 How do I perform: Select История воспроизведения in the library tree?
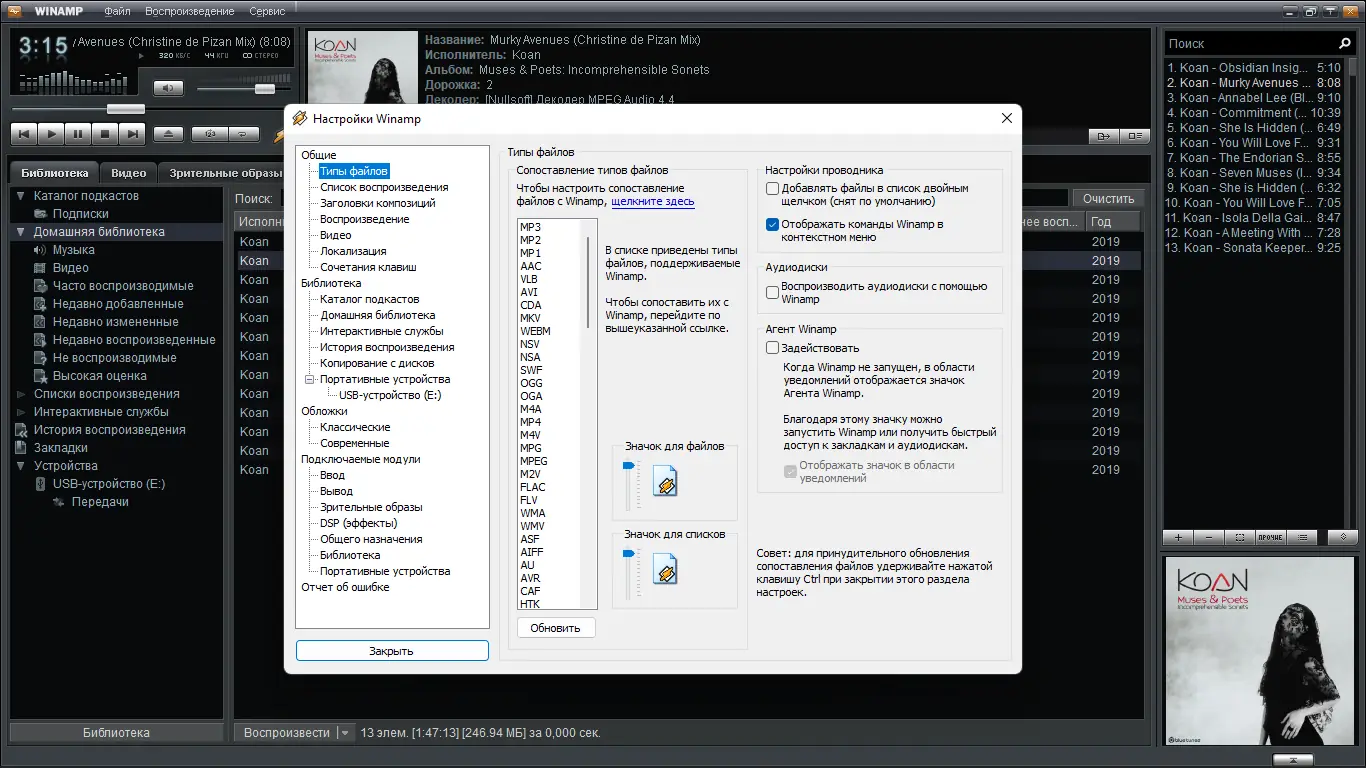110,430
